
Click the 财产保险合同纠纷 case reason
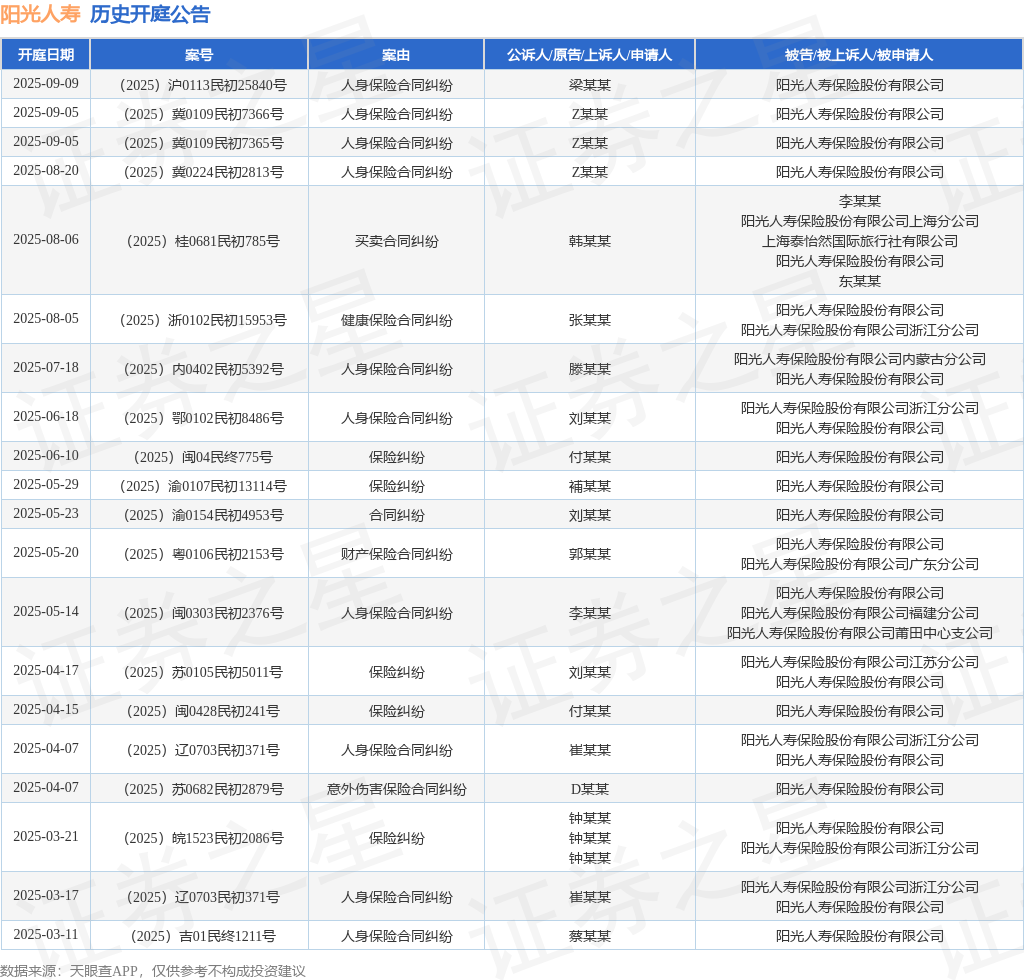pyautogui.click(x=396, y=554)
